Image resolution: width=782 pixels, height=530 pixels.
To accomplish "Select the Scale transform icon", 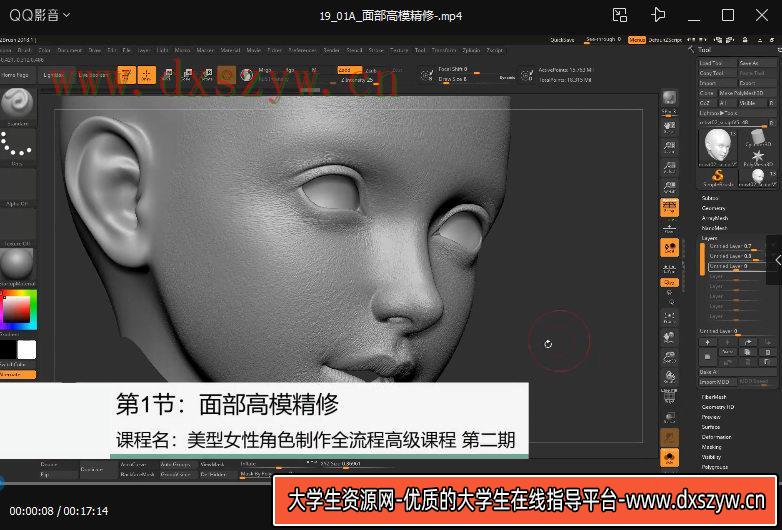I will (187, 75).
